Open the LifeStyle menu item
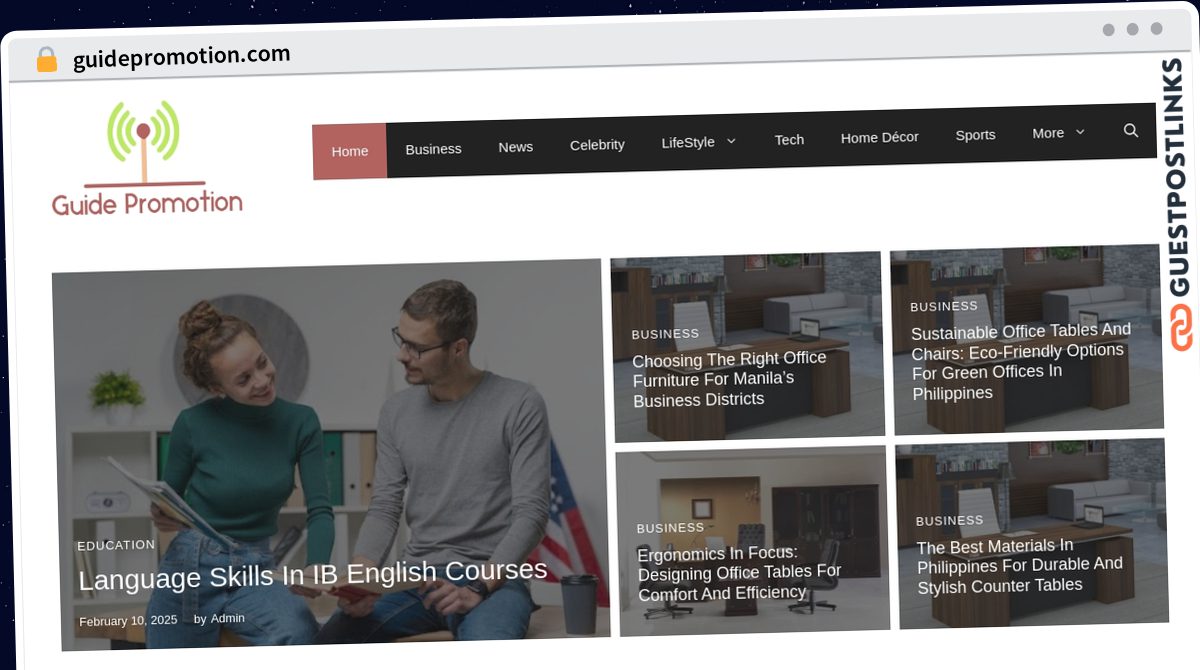 (x=688, y=142)
